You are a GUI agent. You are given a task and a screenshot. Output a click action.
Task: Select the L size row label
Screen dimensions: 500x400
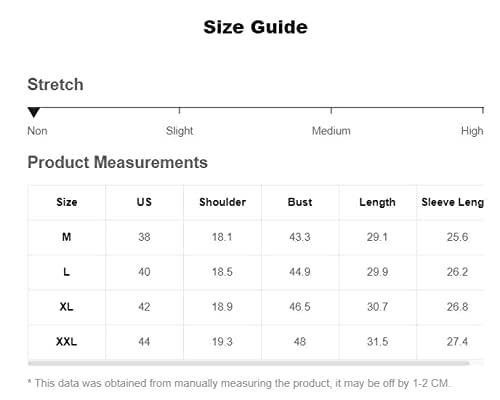coord(67,272)
